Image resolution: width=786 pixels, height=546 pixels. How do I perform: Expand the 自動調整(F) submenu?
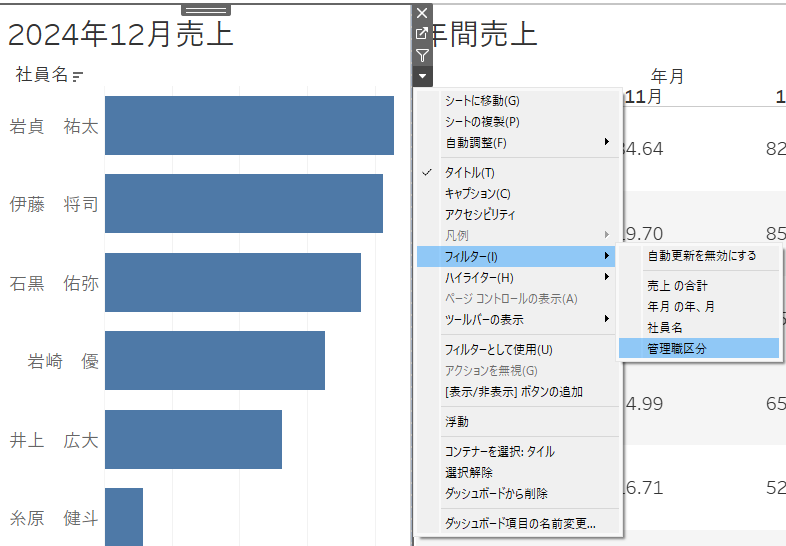(x=518, y=143)
